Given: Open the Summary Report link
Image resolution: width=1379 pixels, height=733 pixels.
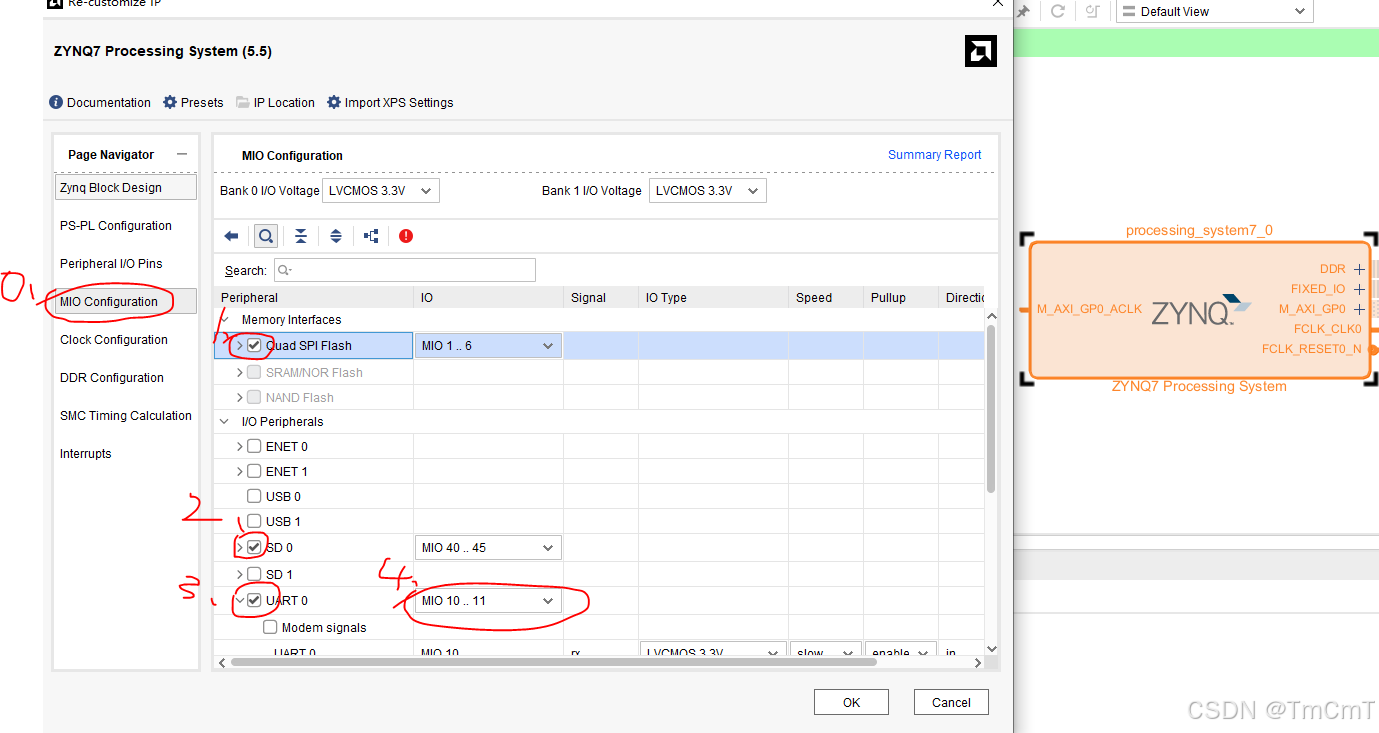Looking at the screenshot, I should click(x=935, y=155).
